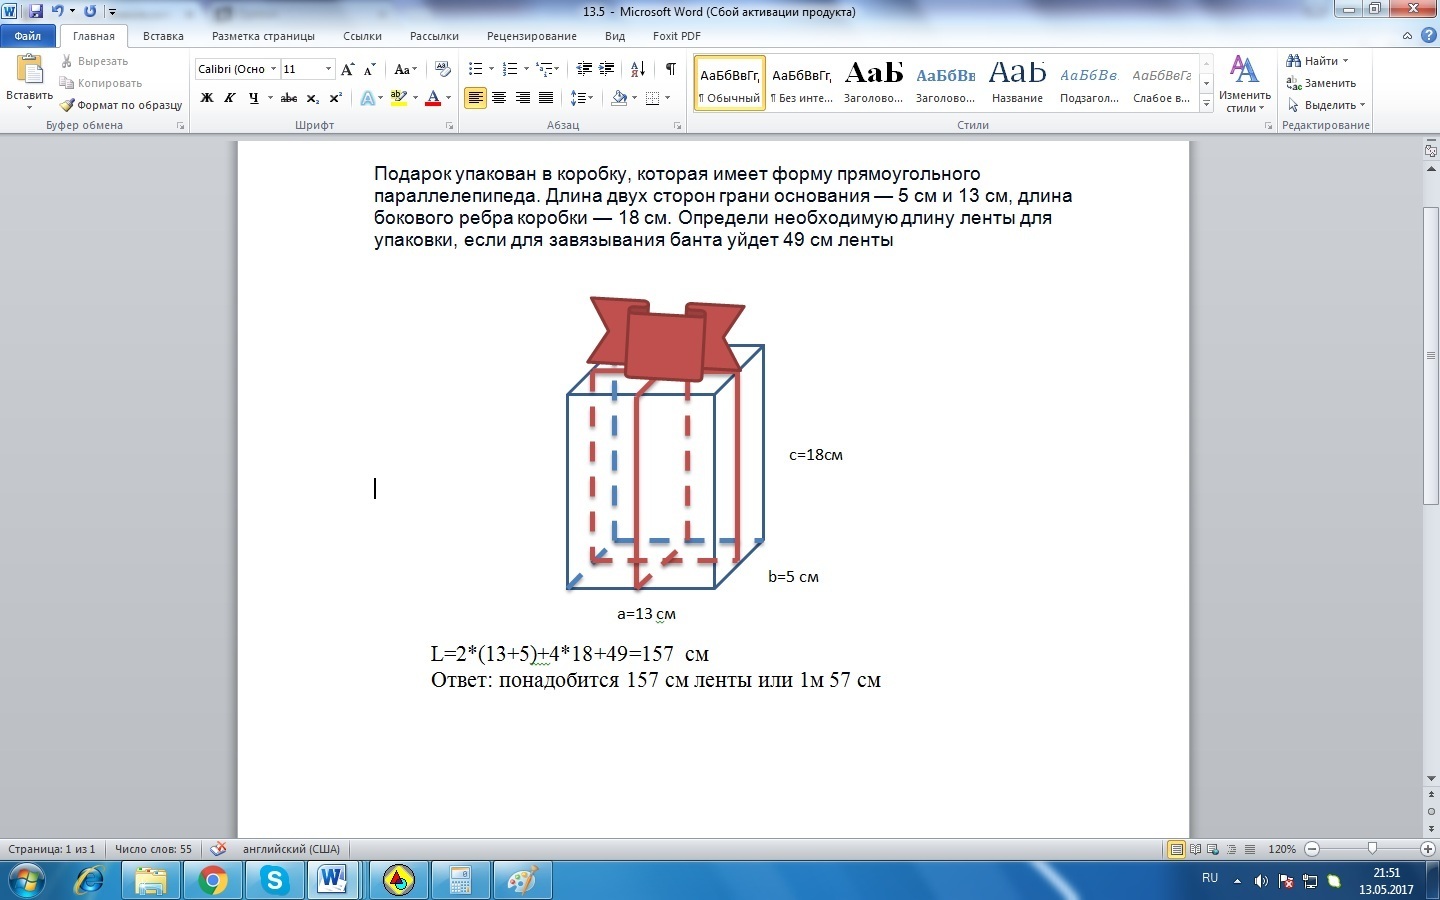Increase font size with the Grow Font icon
This screenshot has width=1440, height=900.
(348, 69)
